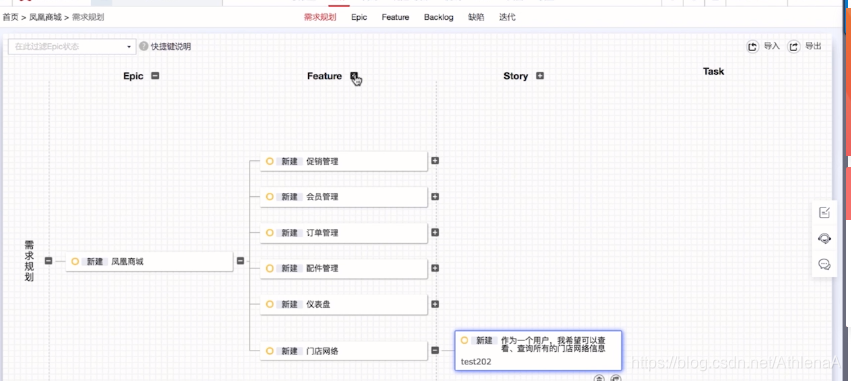The image size is (851, 381).
Task: Select the 会员管理 feature card
Action: point(344,197)
